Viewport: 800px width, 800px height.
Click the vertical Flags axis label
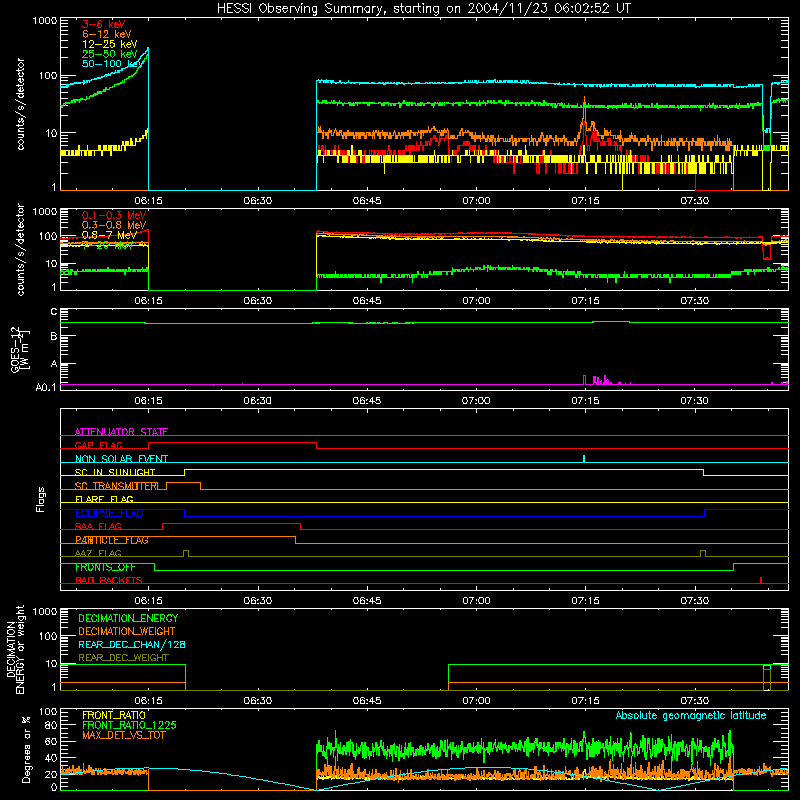pos(41,499)
